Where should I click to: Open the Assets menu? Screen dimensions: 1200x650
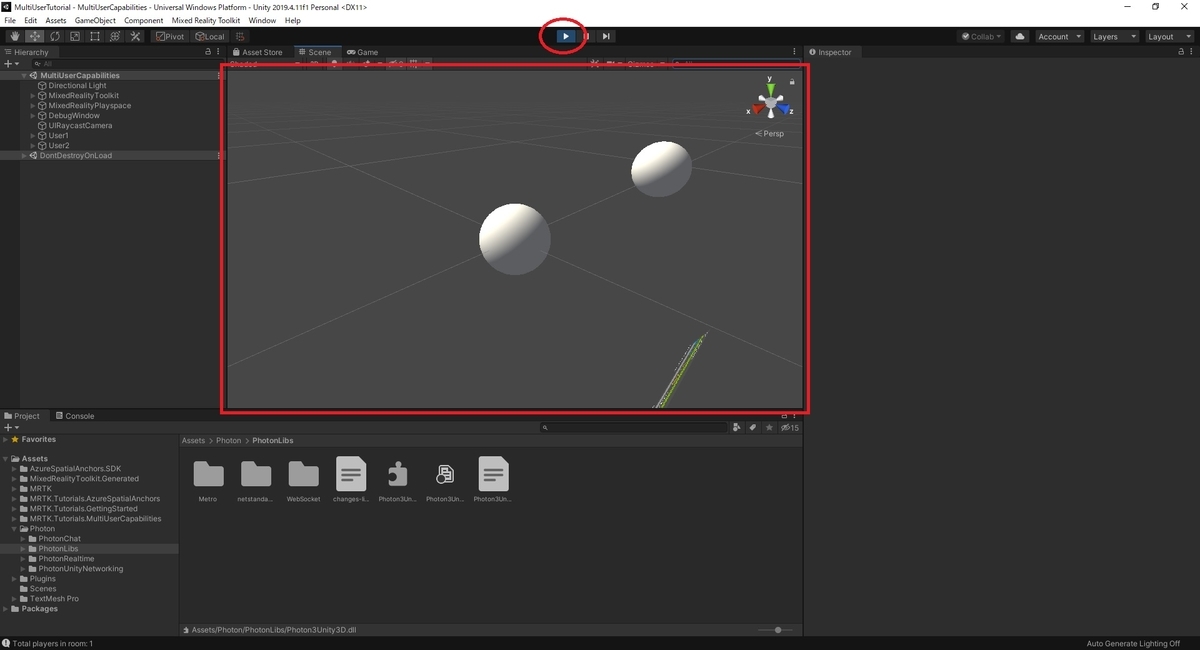(x=55, y=20)
